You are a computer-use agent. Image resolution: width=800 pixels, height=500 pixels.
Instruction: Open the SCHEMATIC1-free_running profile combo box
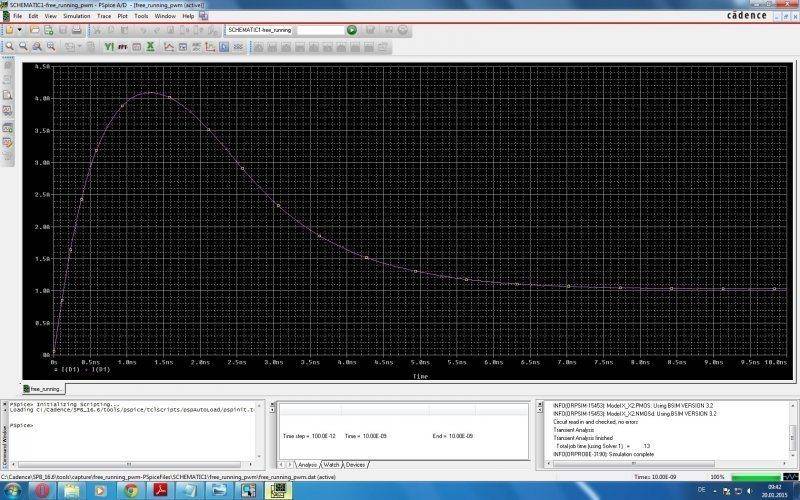point(259,30)
